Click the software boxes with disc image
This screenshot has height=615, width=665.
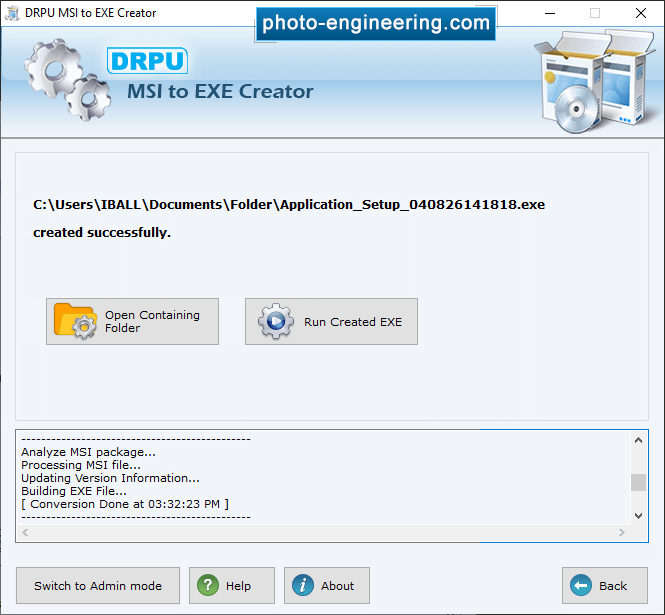point(595,81)
